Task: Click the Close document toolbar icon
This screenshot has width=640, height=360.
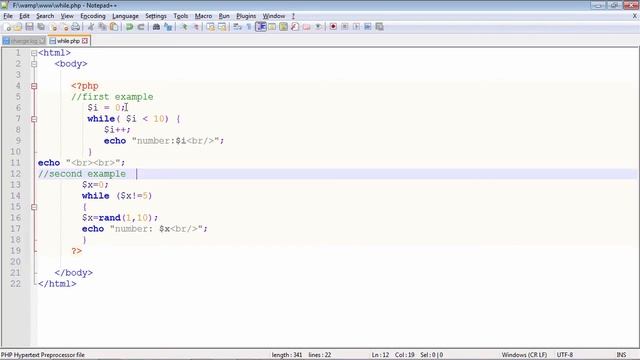Action: 53,27
